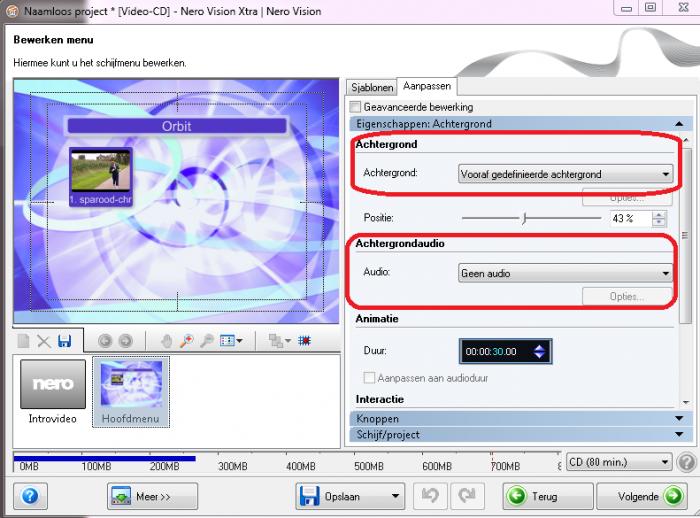Go back with the Terug button
This screenshot has width=700, height=518.
(x=548, y=496)
